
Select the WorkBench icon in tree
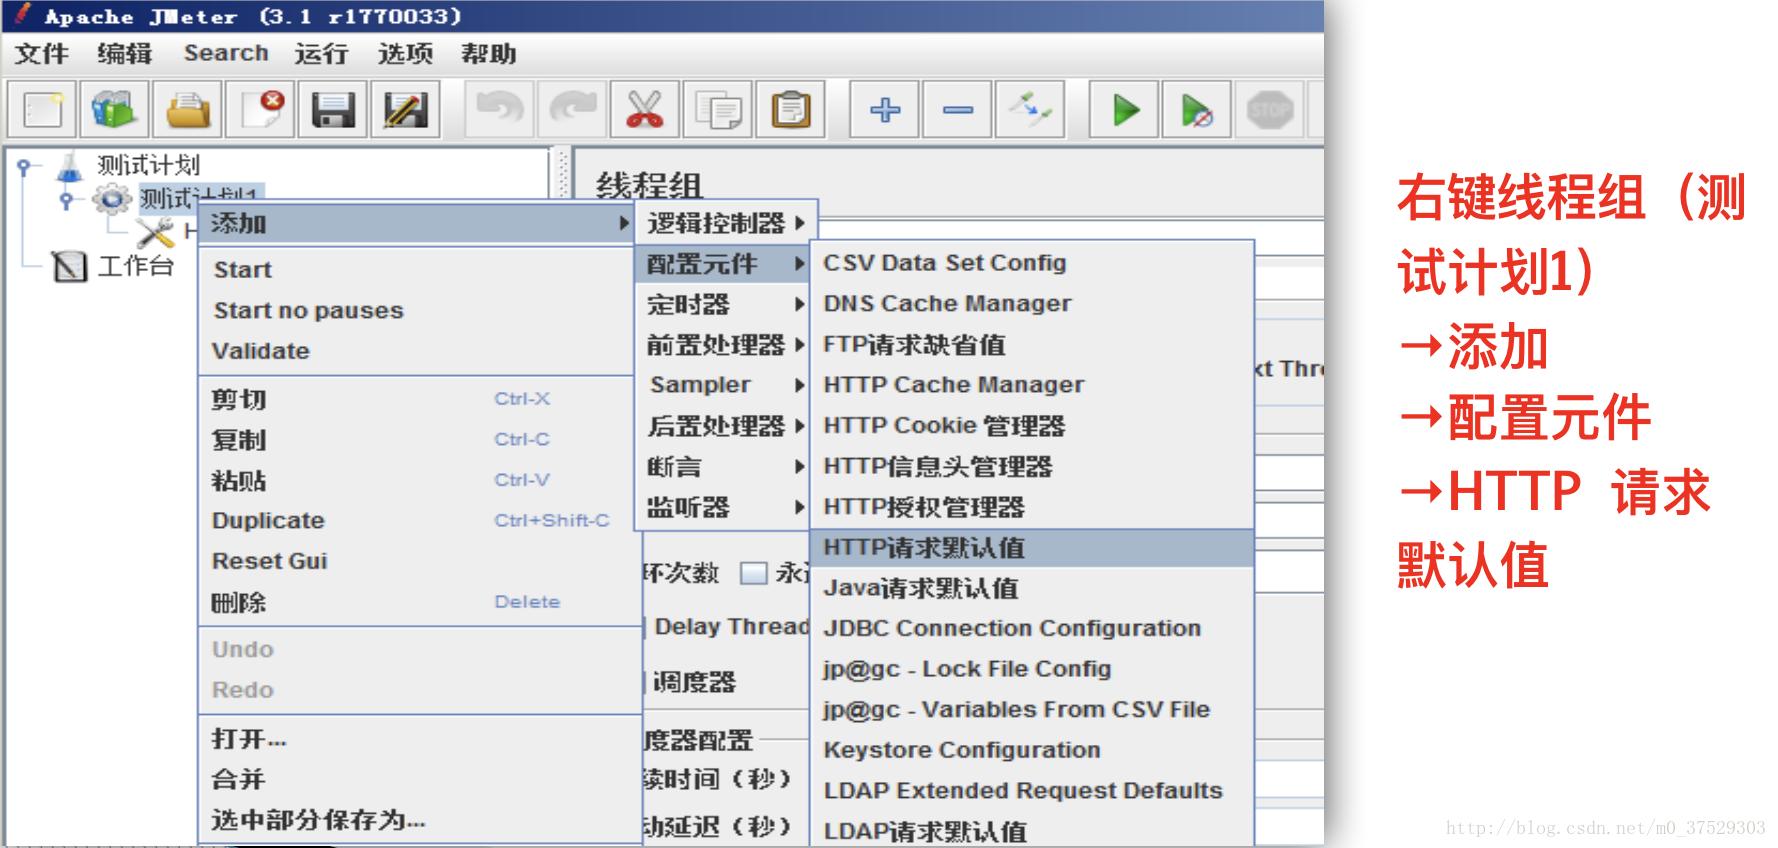69,266
